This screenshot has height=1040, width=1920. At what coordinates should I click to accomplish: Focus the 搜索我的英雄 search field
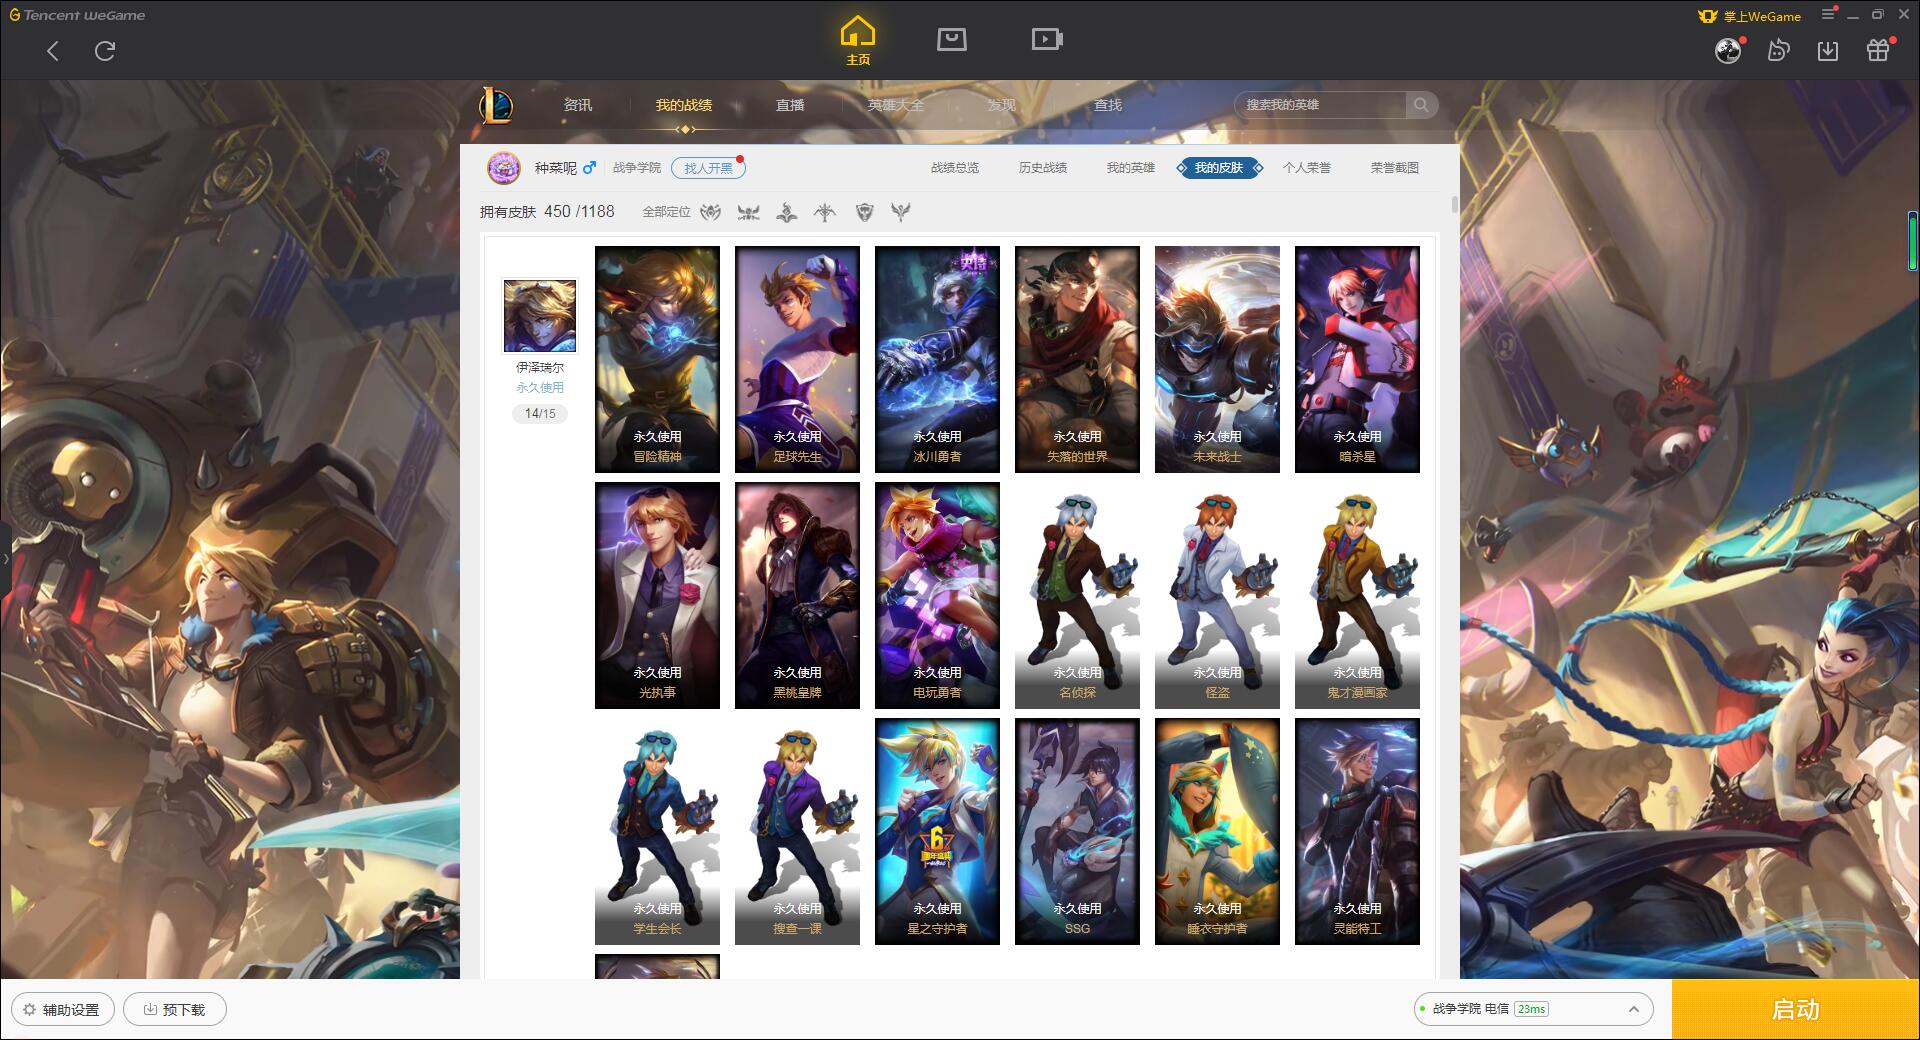click(1320, 105)
